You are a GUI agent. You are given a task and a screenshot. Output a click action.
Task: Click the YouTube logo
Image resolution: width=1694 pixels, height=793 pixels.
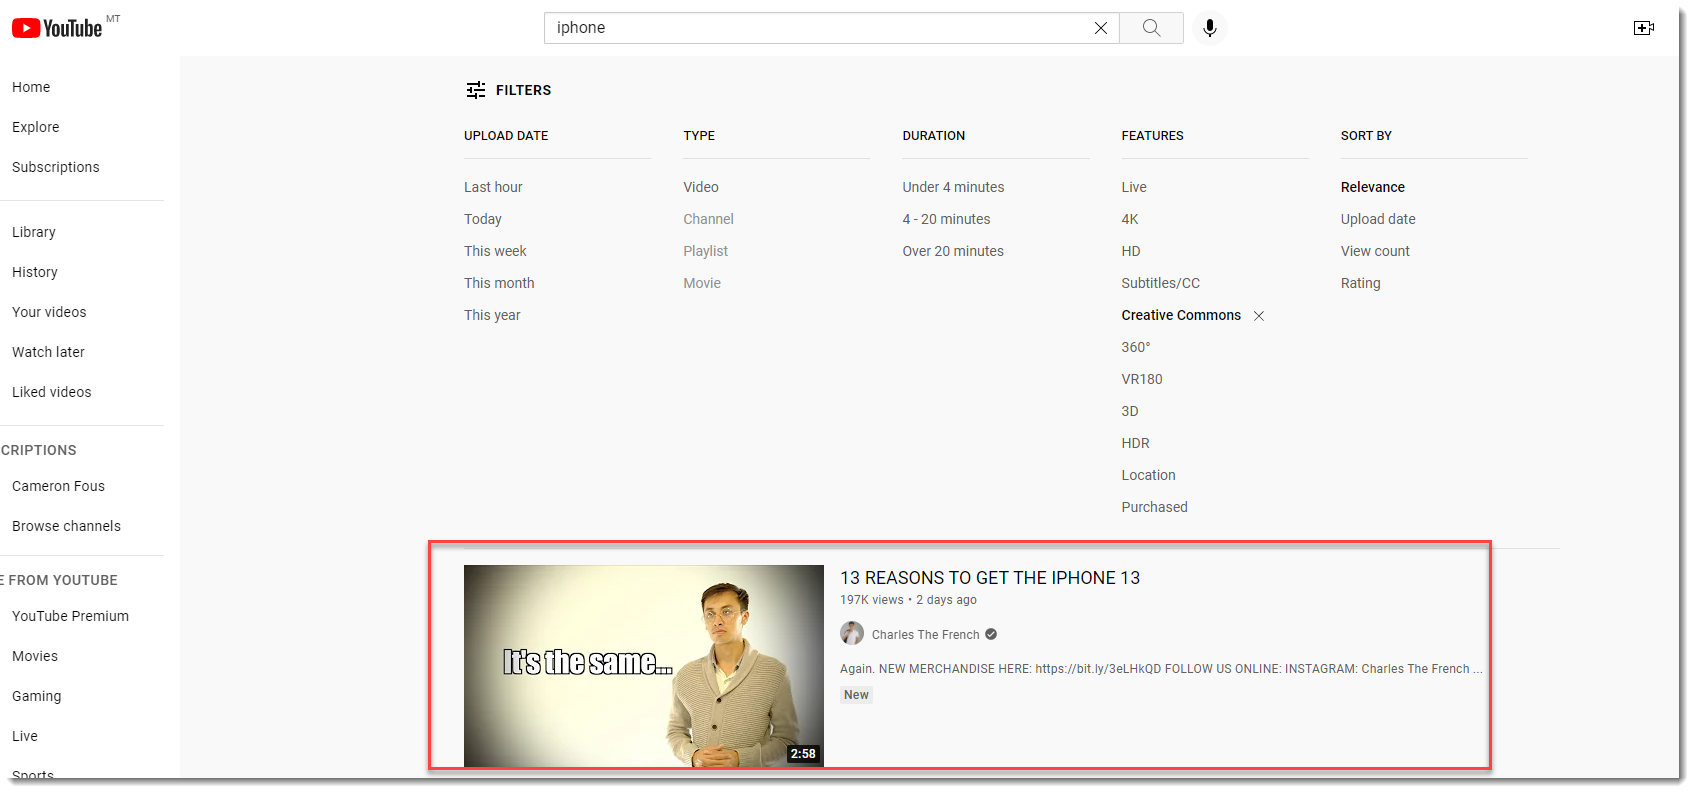pyautogui.click(x=57, y=28)
